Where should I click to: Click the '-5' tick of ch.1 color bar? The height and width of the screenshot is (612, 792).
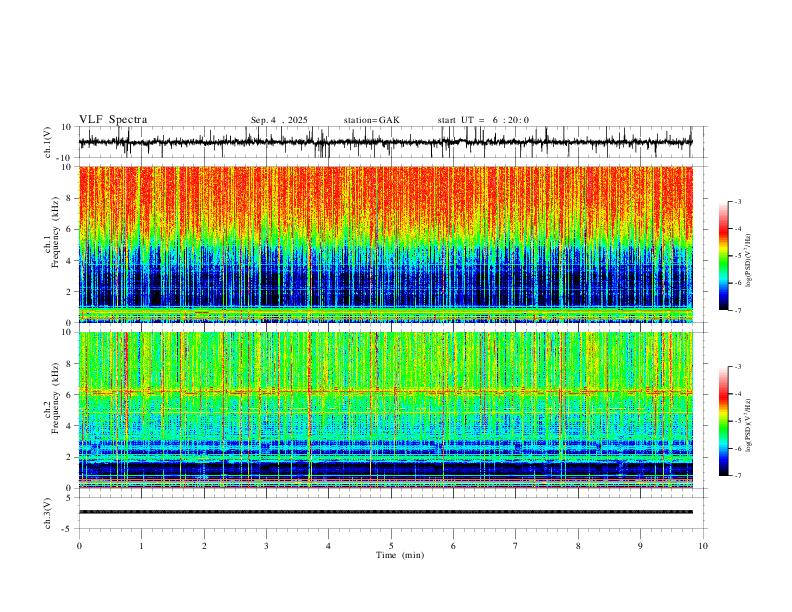click(737, 256)
